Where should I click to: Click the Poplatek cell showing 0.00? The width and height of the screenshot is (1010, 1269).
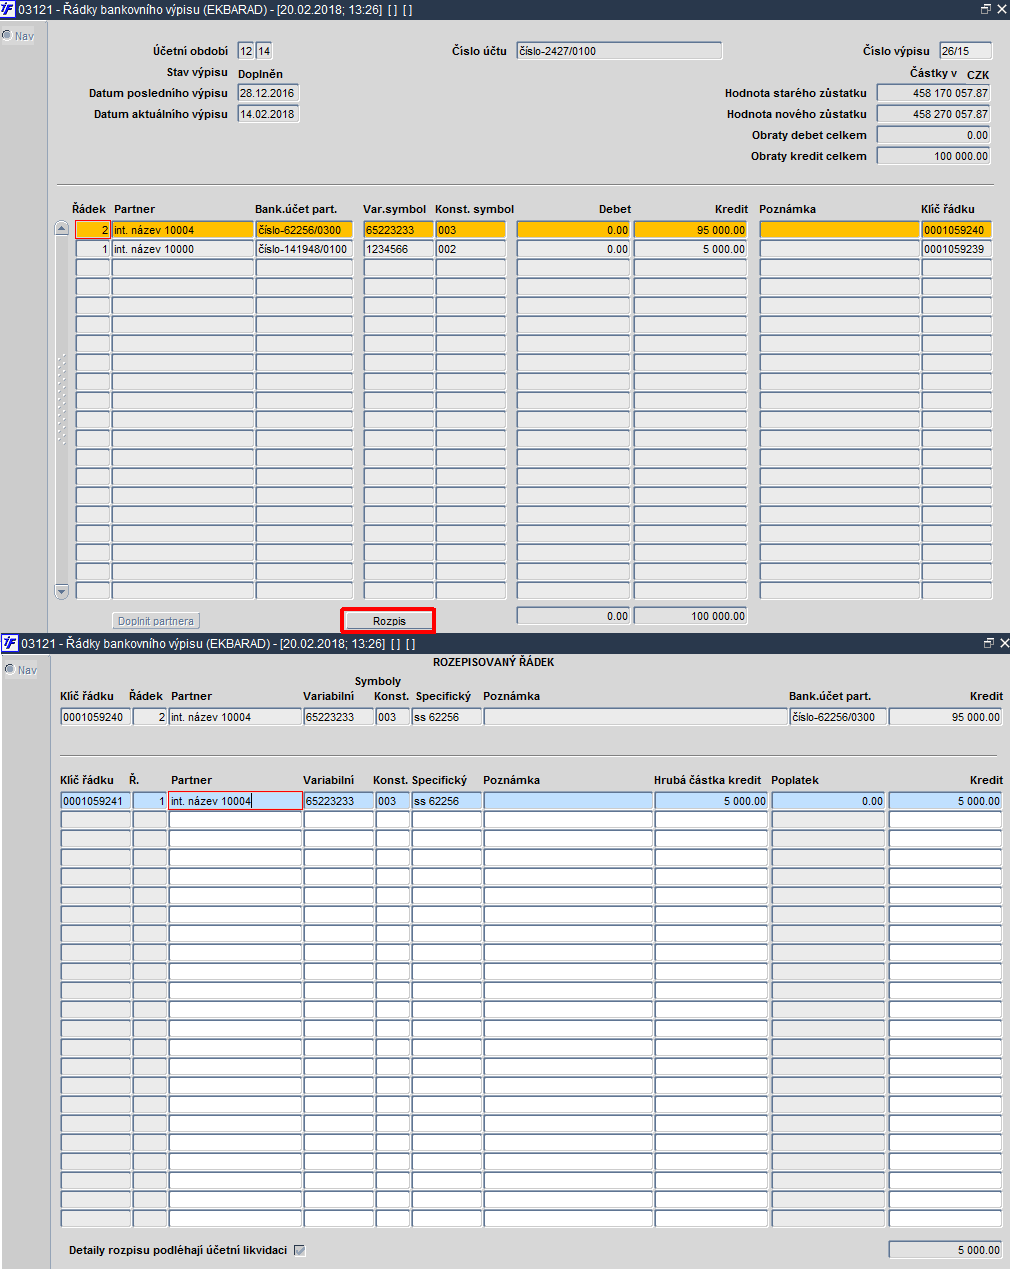(829, 801)
